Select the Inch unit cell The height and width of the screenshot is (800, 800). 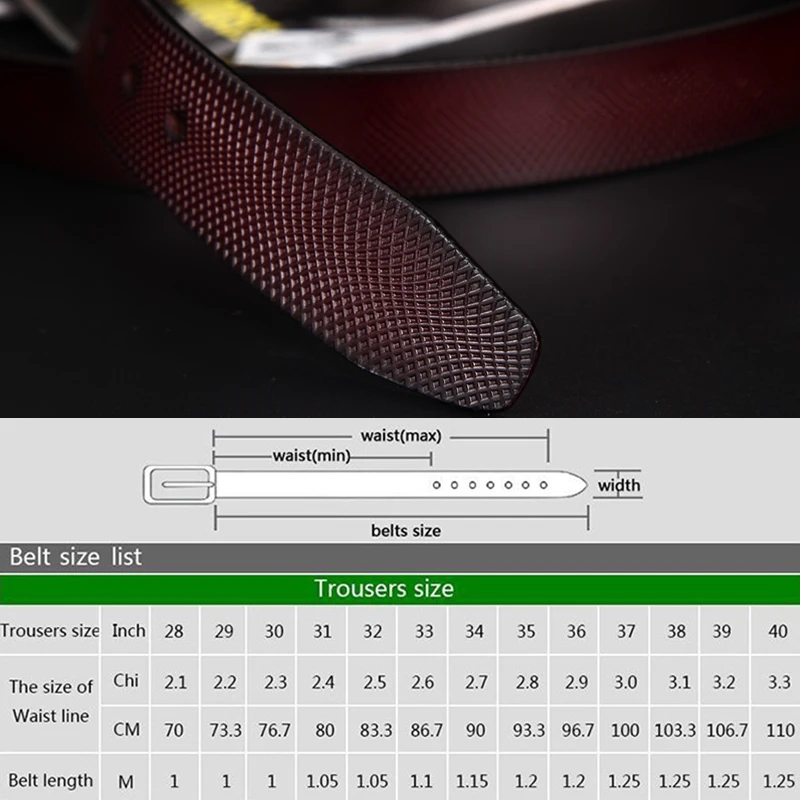[x=128, y=631]
